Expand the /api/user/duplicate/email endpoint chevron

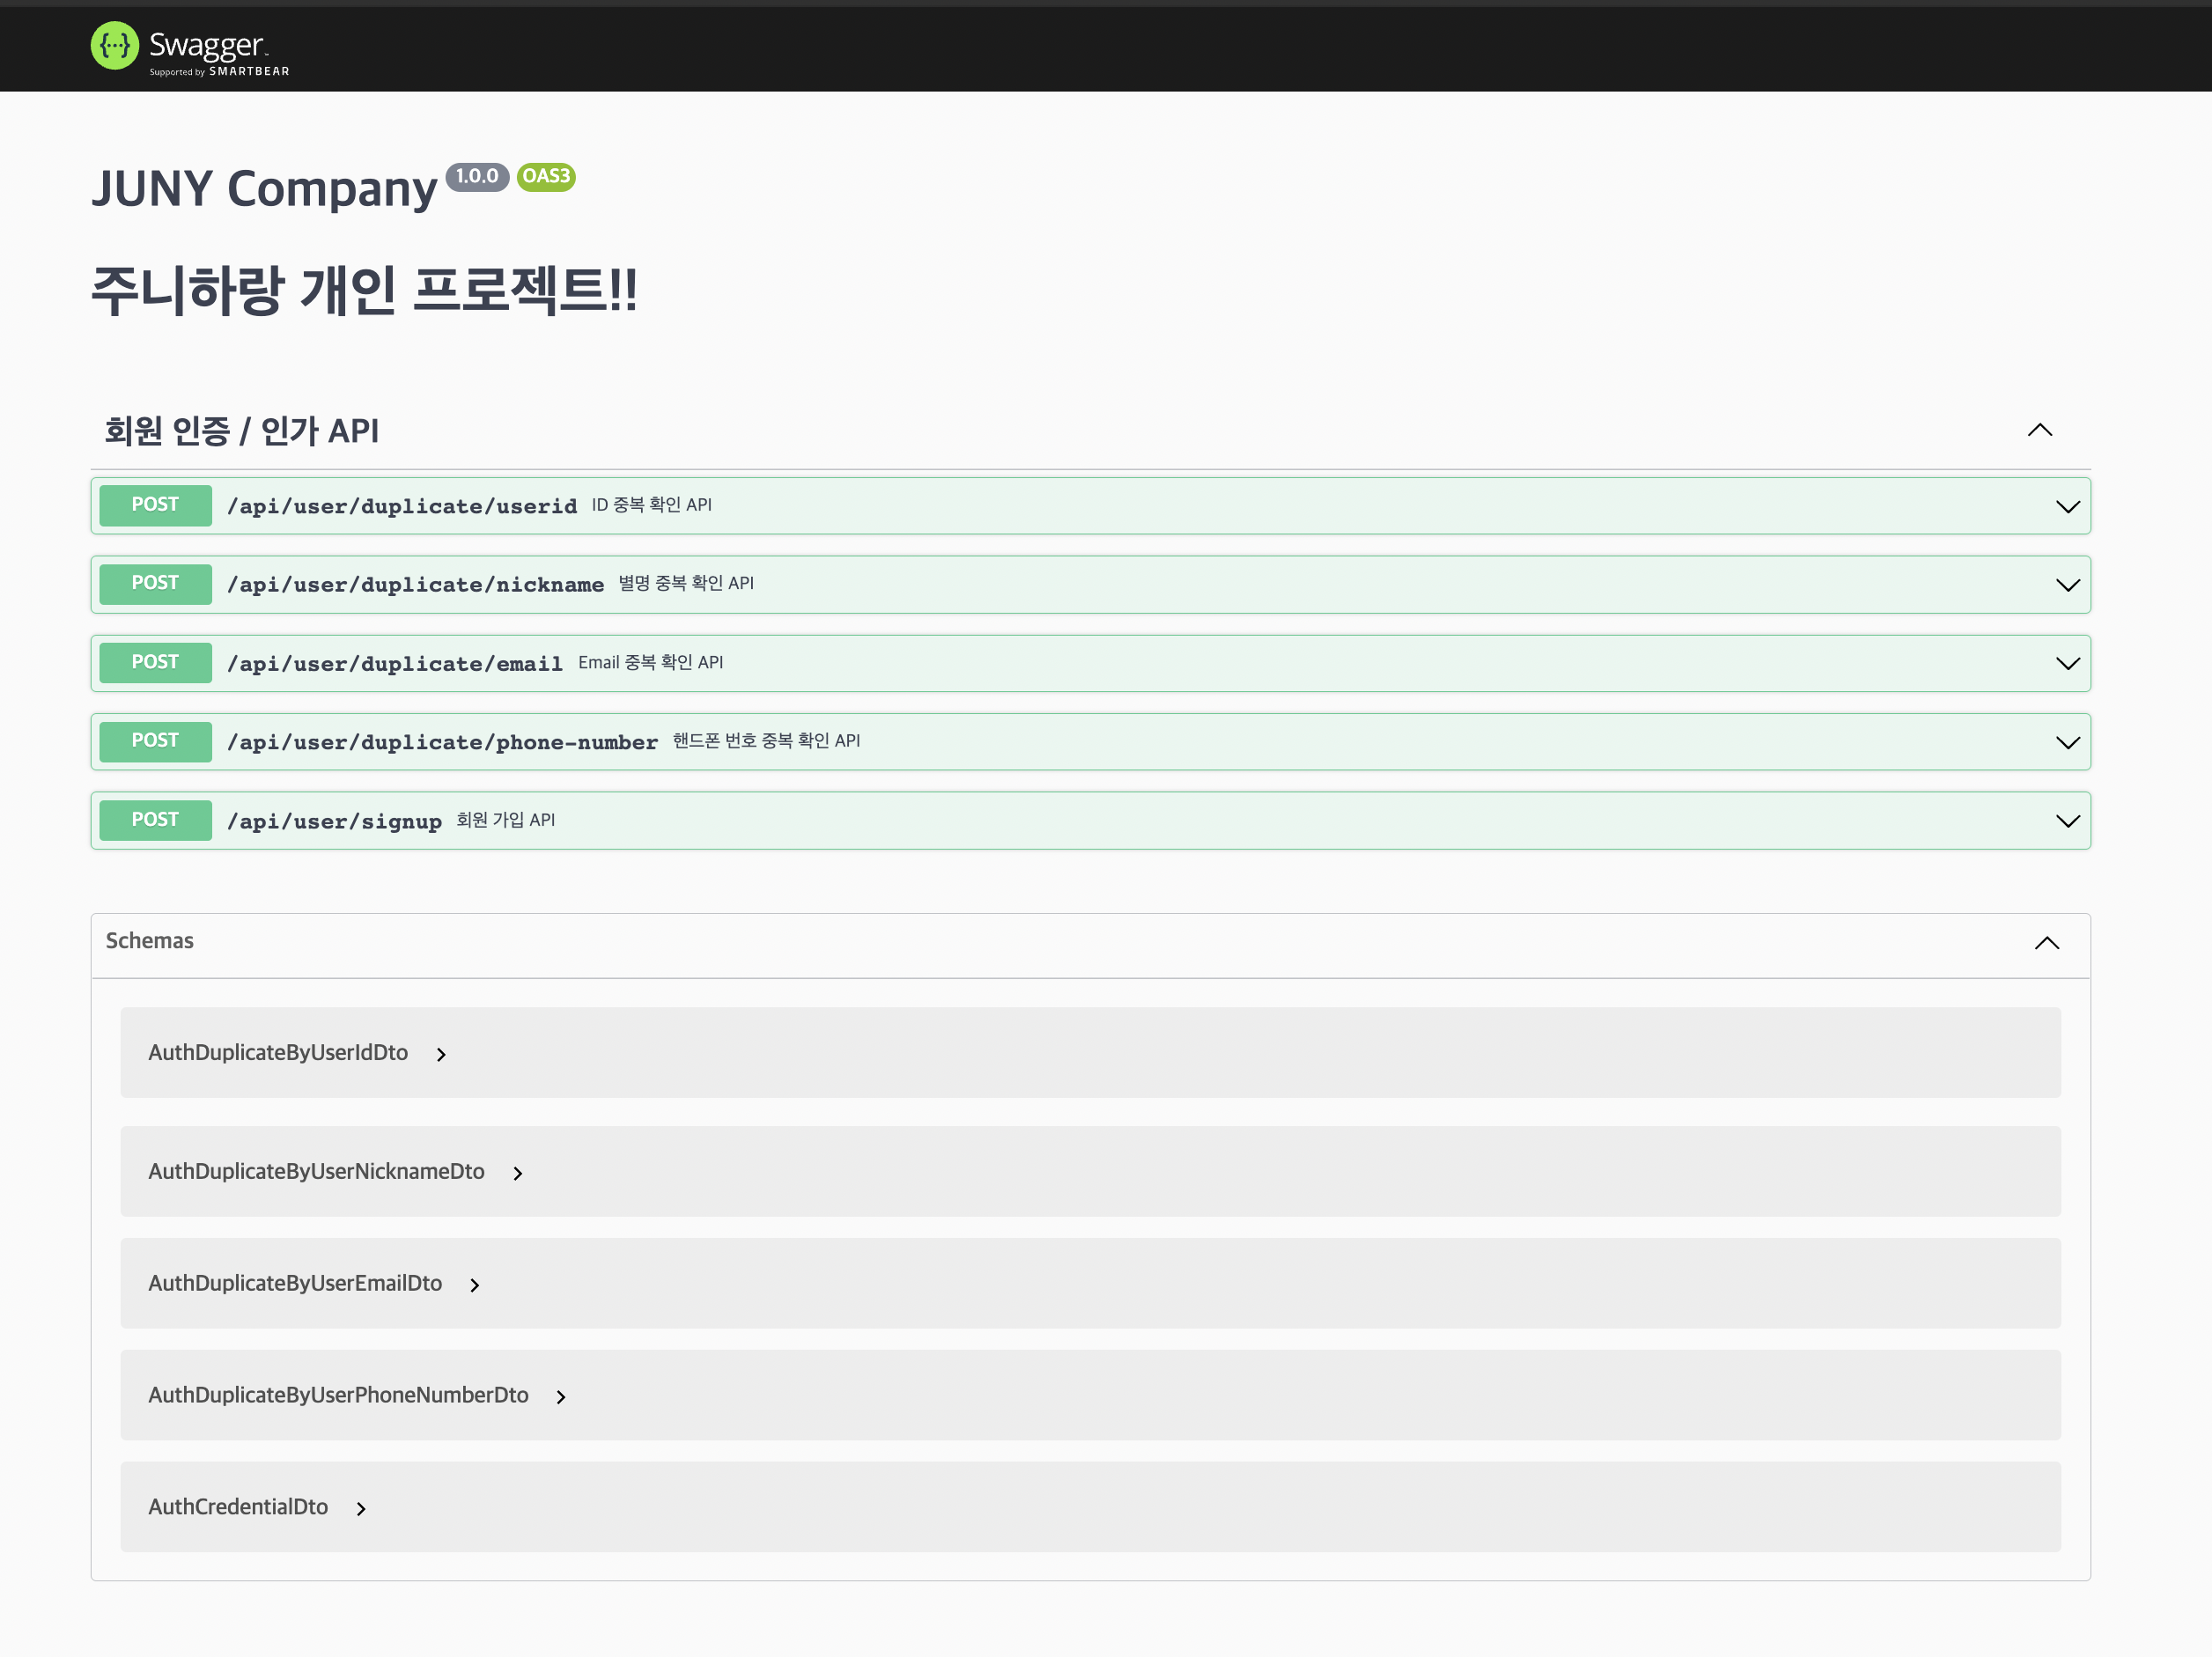click(2067, 664)
